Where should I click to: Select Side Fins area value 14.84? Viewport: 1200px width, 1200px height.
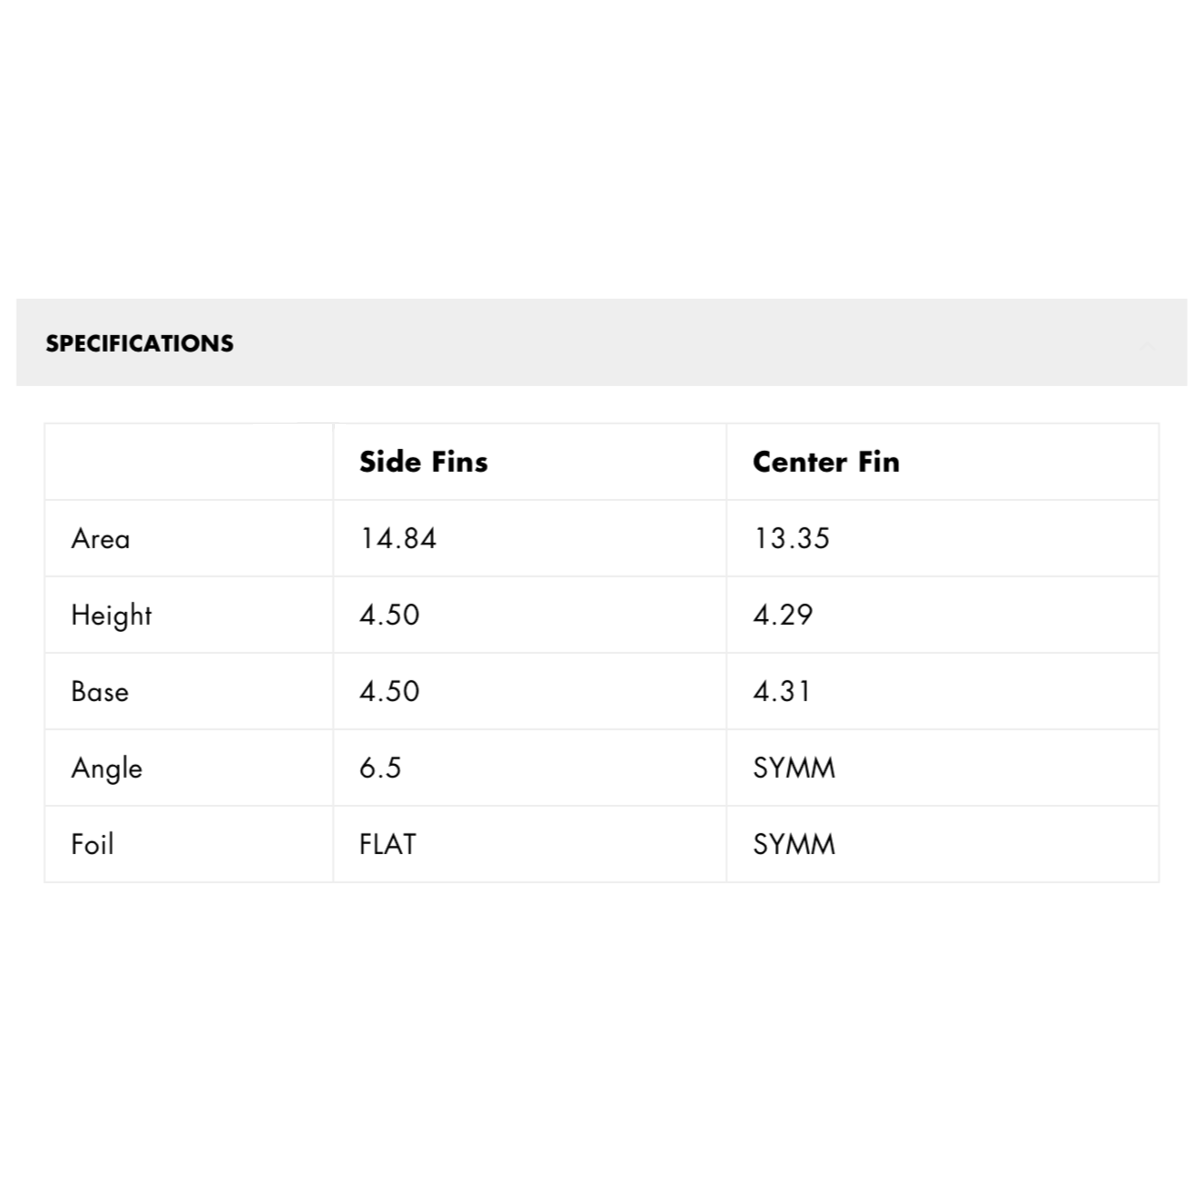pyautogui.click(x=398, y=539)
